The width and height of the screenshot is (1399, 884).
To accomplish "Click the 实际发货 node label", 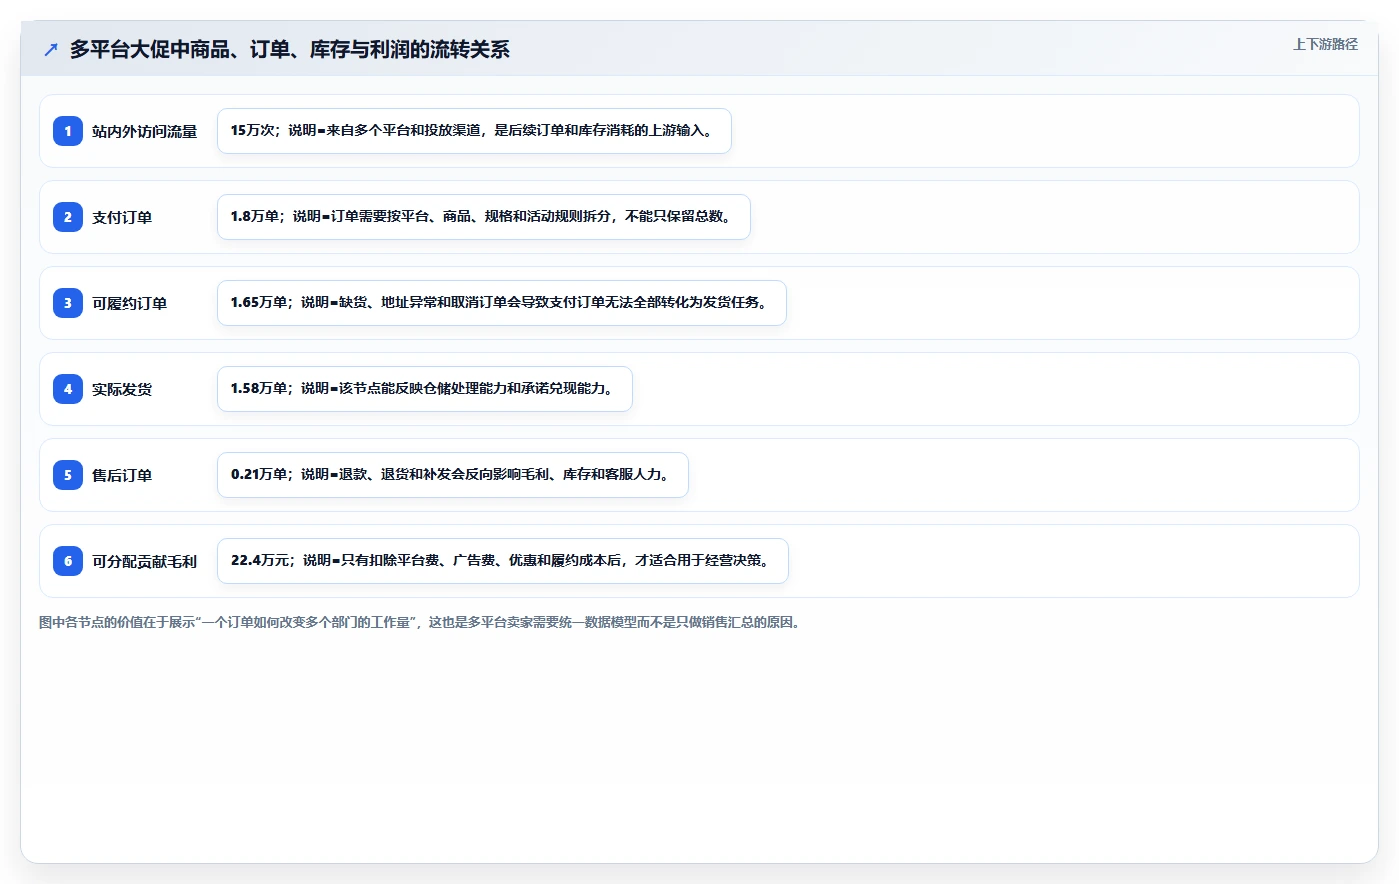I will click(122, 389).
